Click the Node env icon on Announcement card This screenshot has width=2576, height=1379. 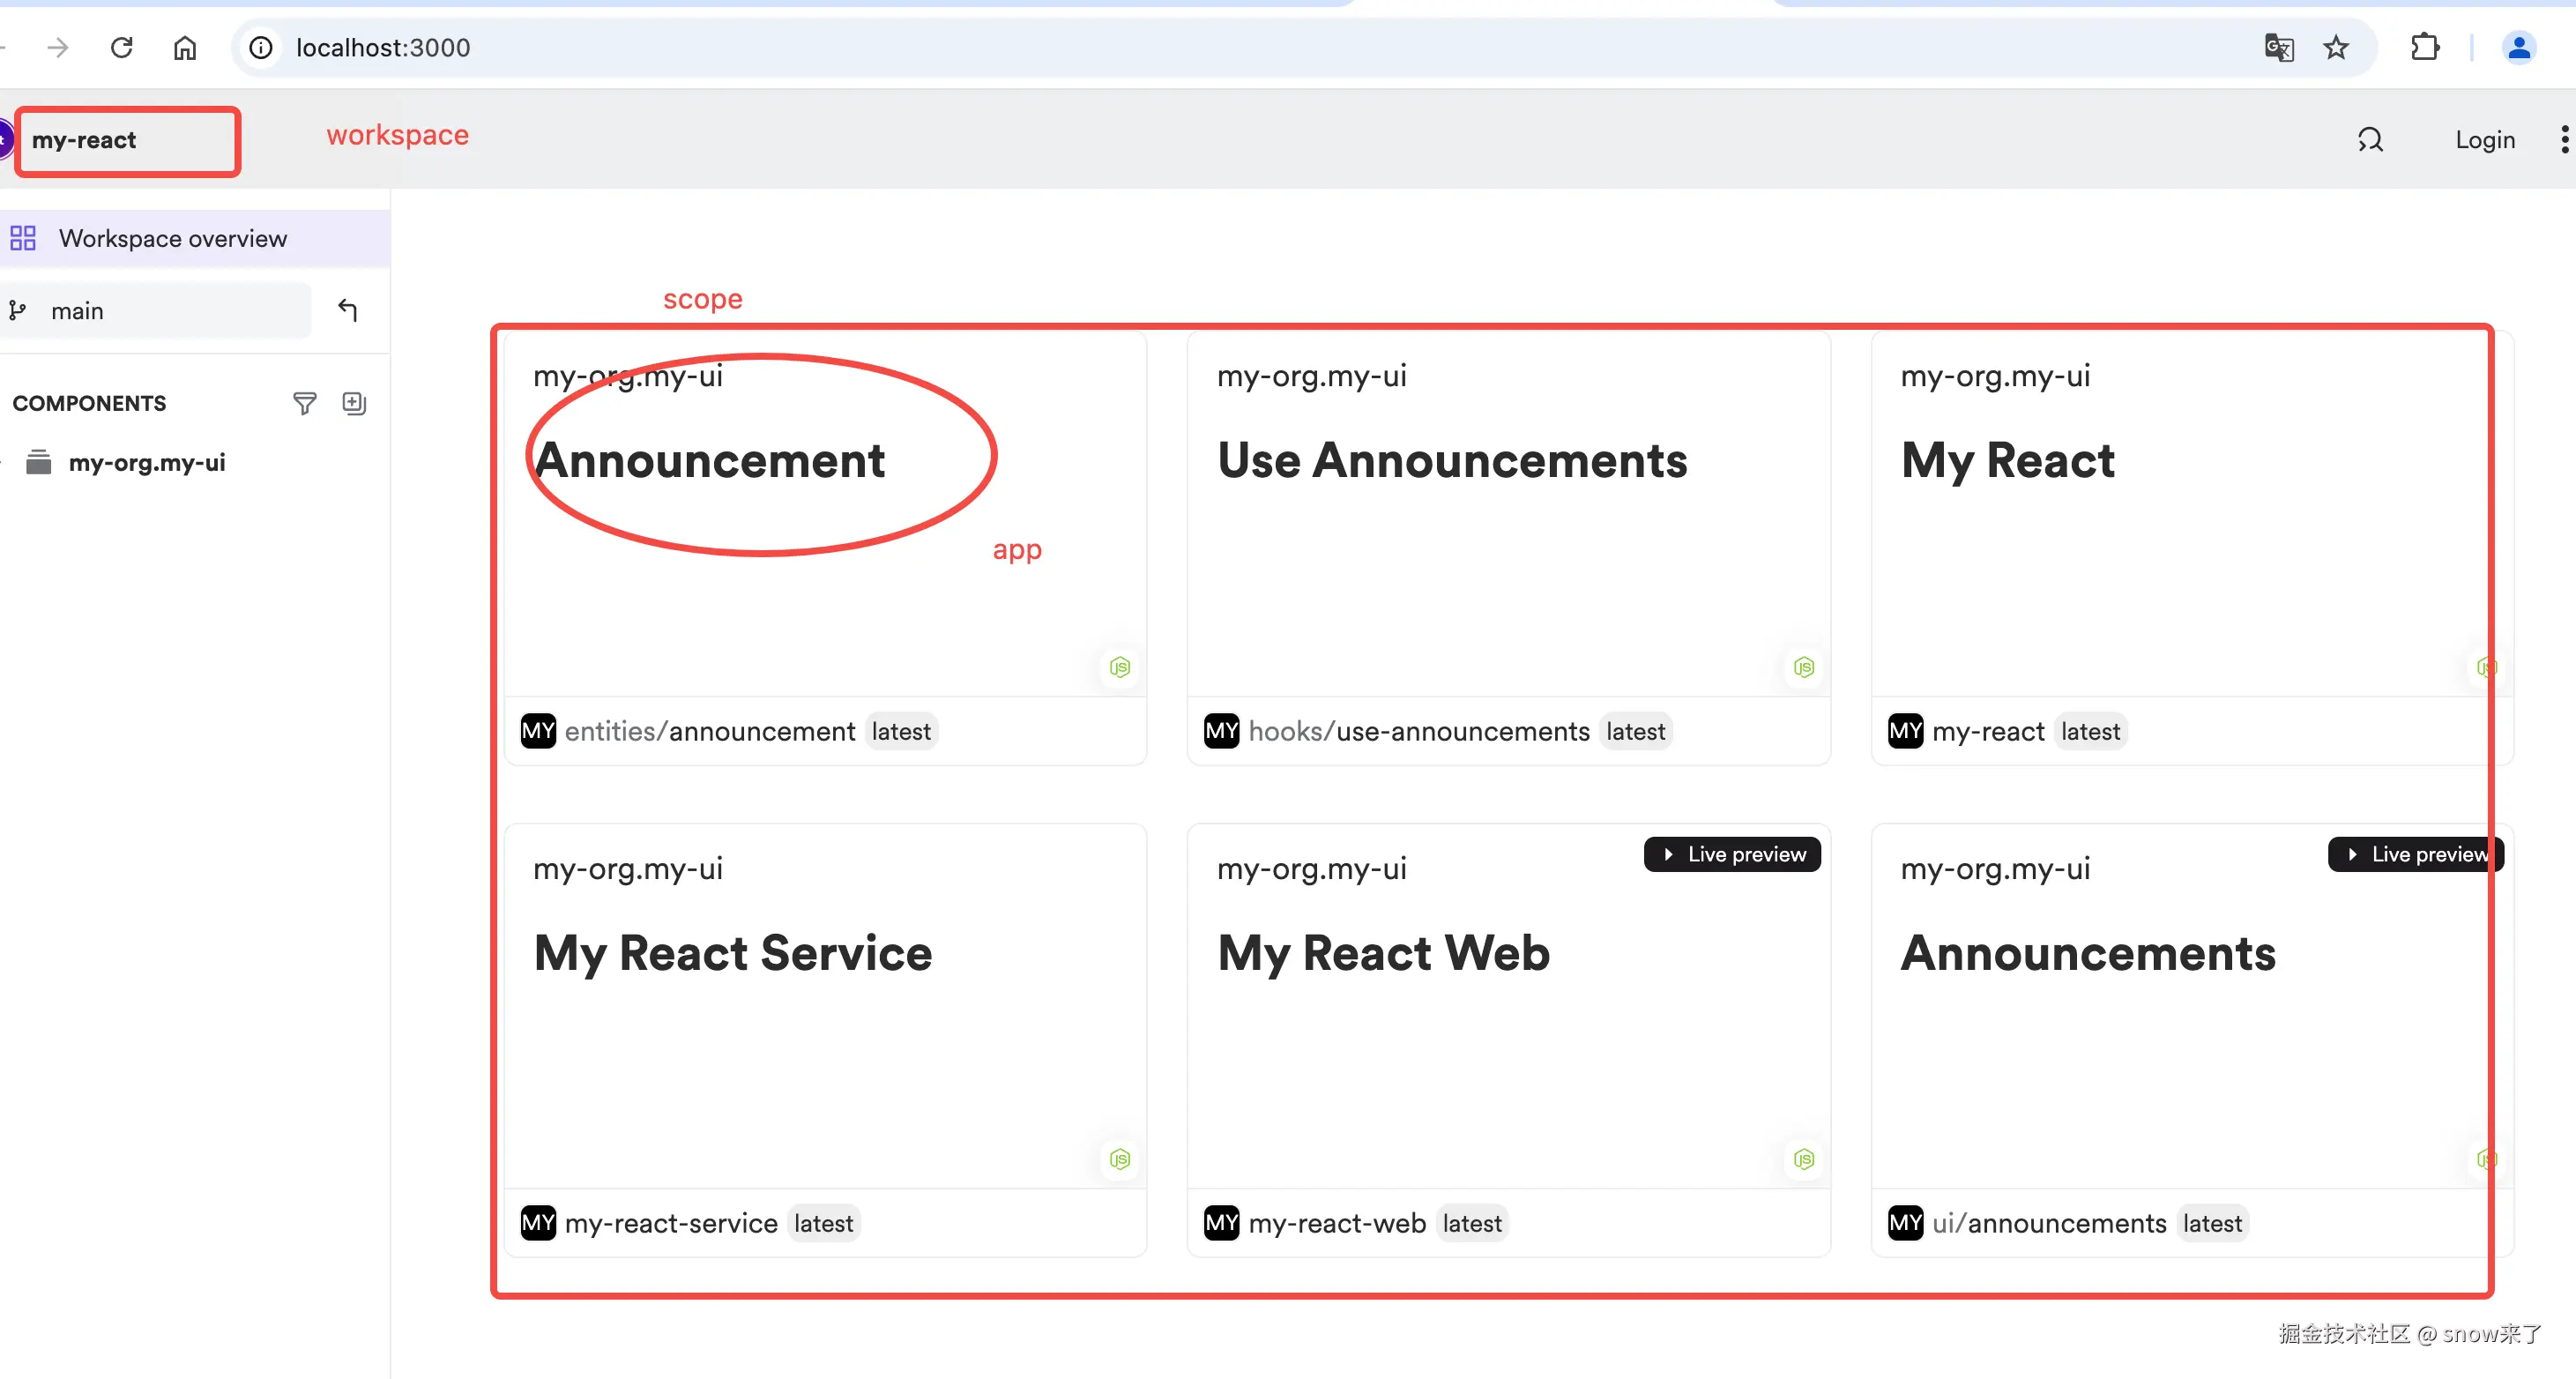click(x=1120, y=667)
